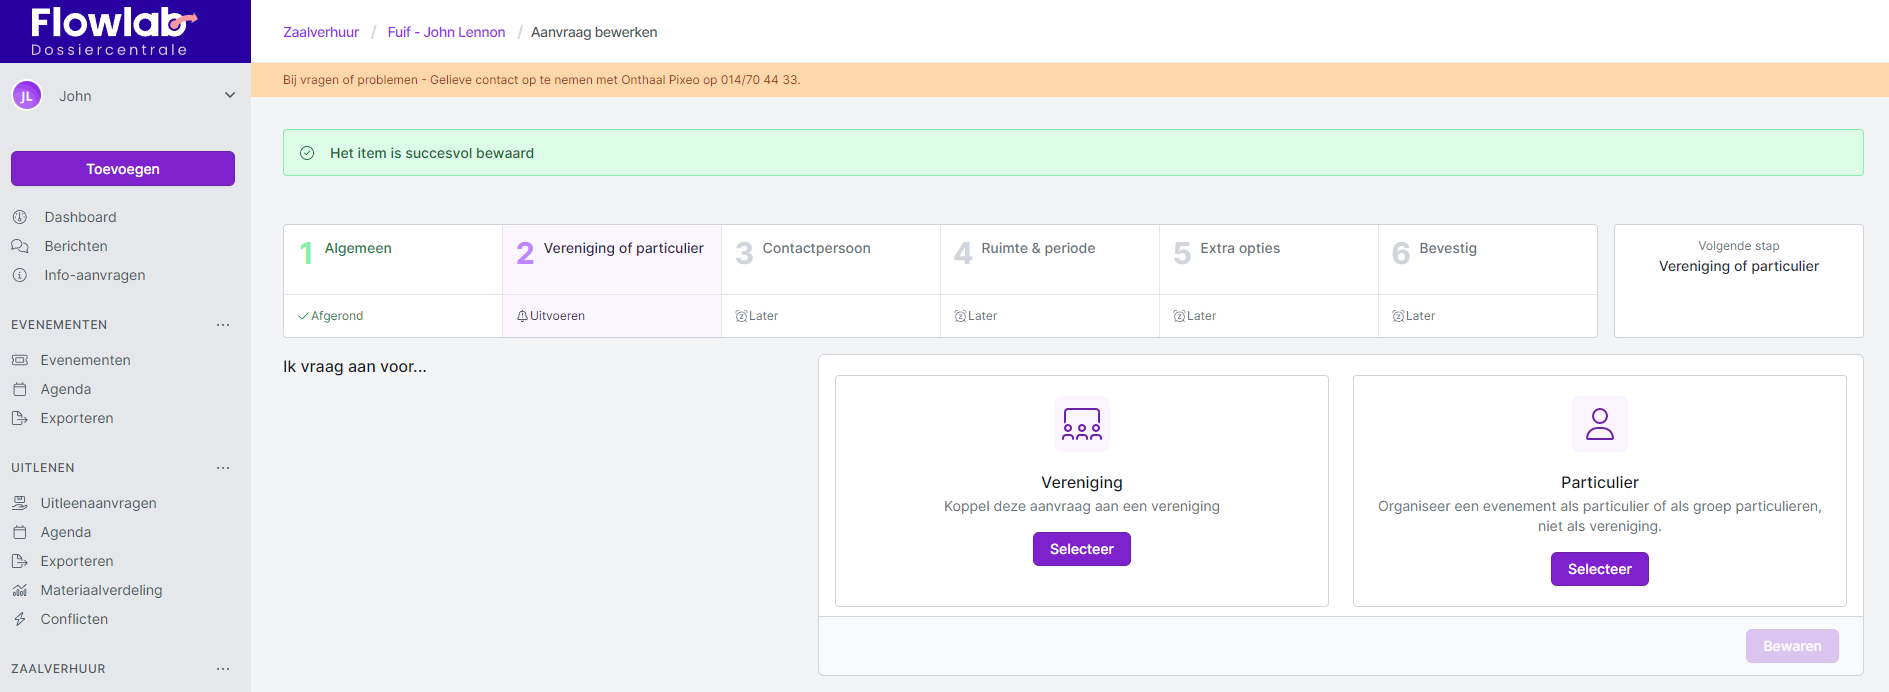
Task: Open the Uitlenen section options menu
Action: pos(223,468)
